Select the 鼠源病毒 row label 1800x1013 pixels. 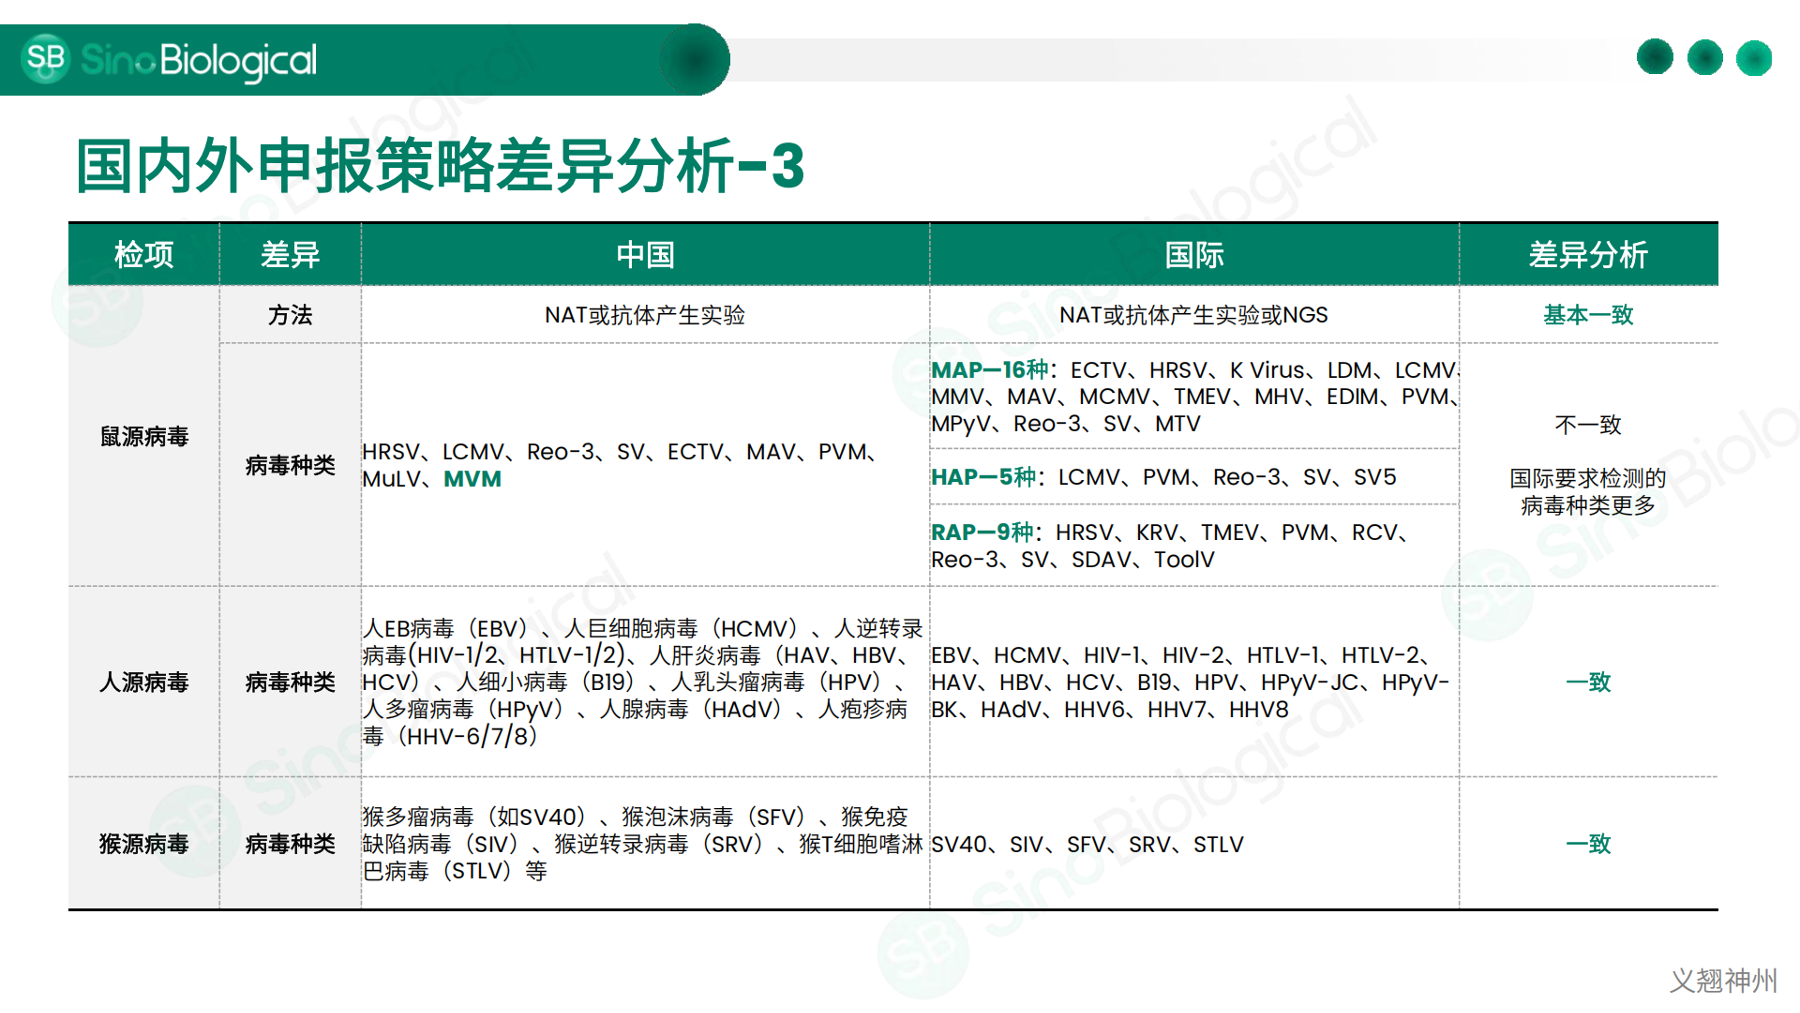click(x=144, y=437)
